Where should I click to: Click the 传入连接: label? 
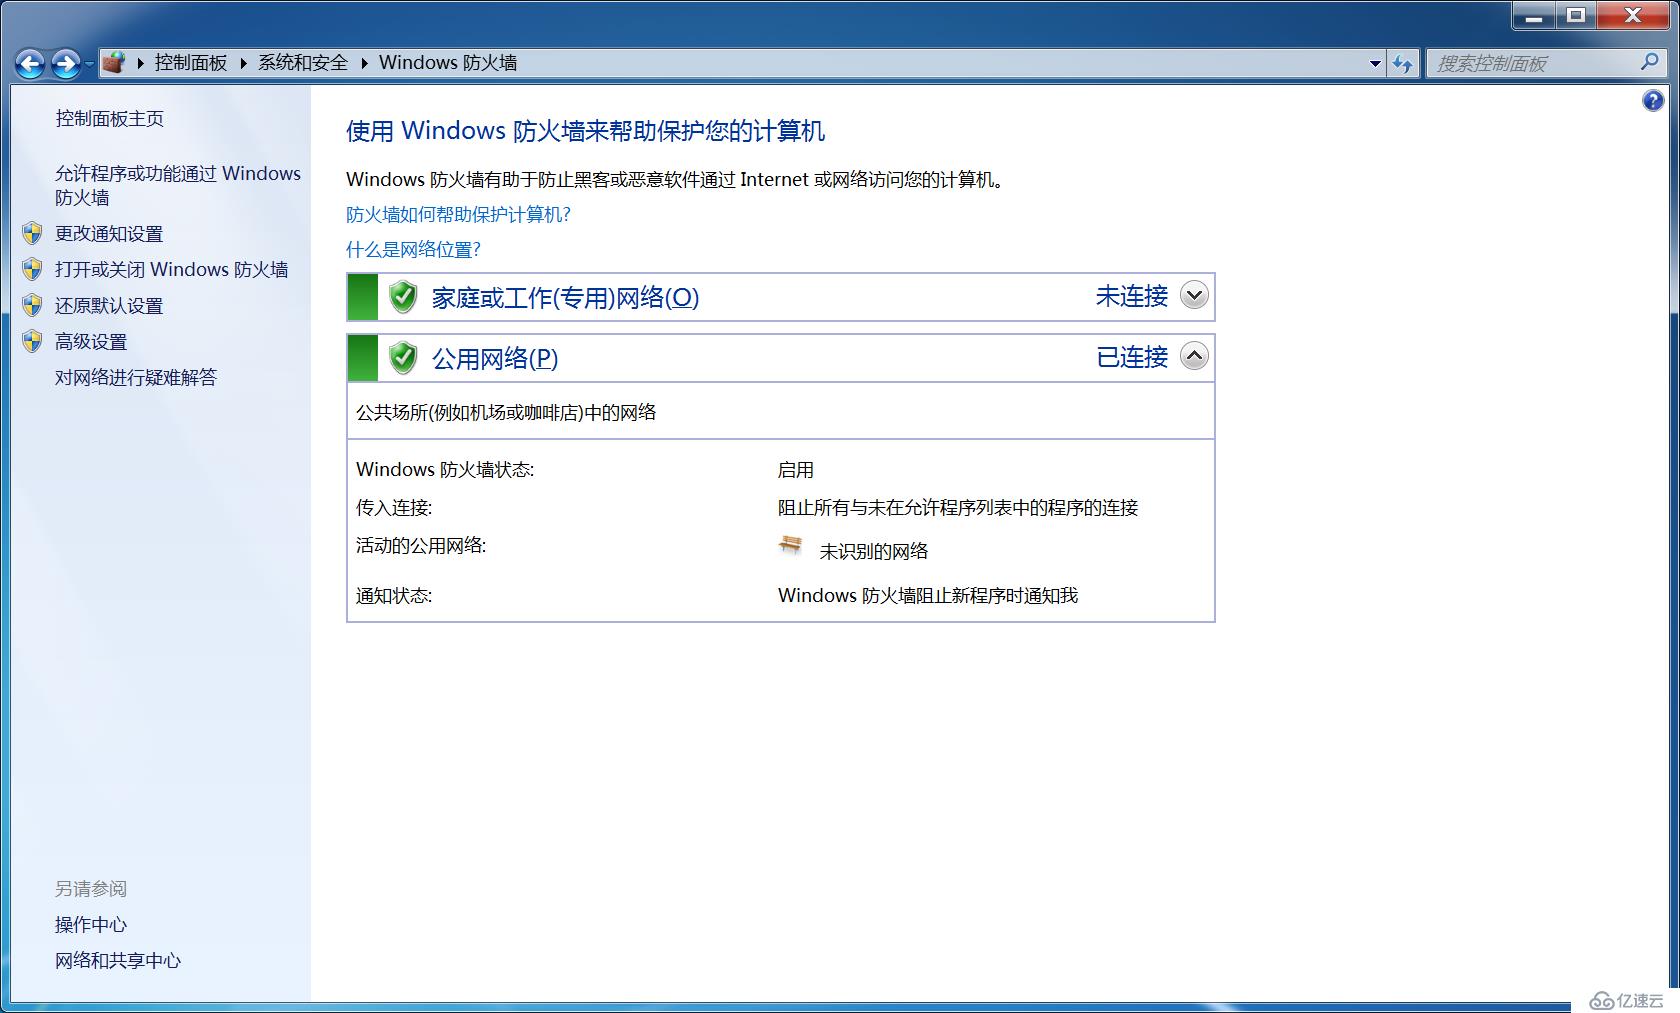[x=394, y=508]
